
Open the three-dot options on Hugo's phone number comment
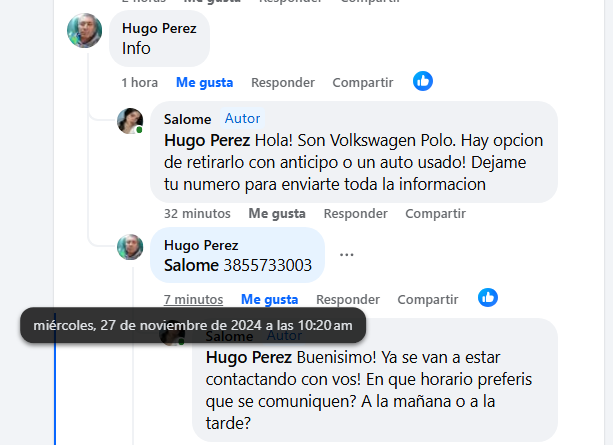[346, 255]
